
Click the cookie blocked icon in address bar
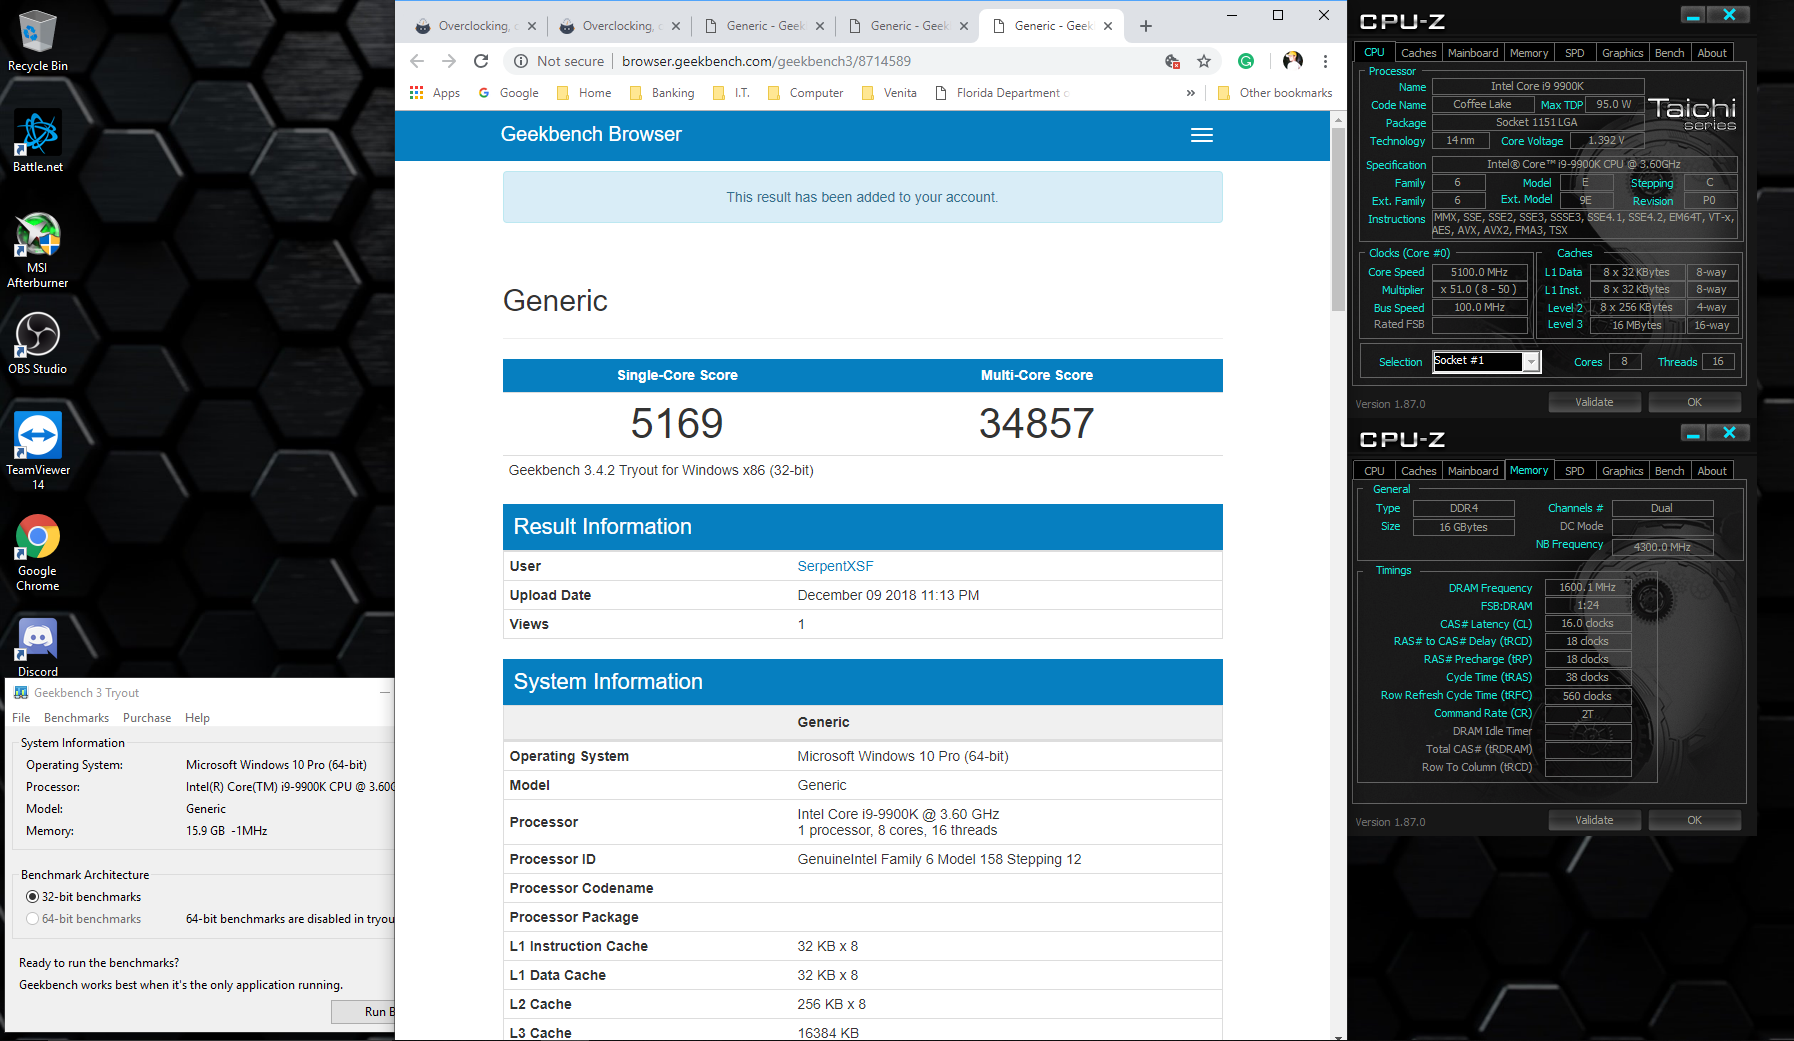click(1172, 61)
